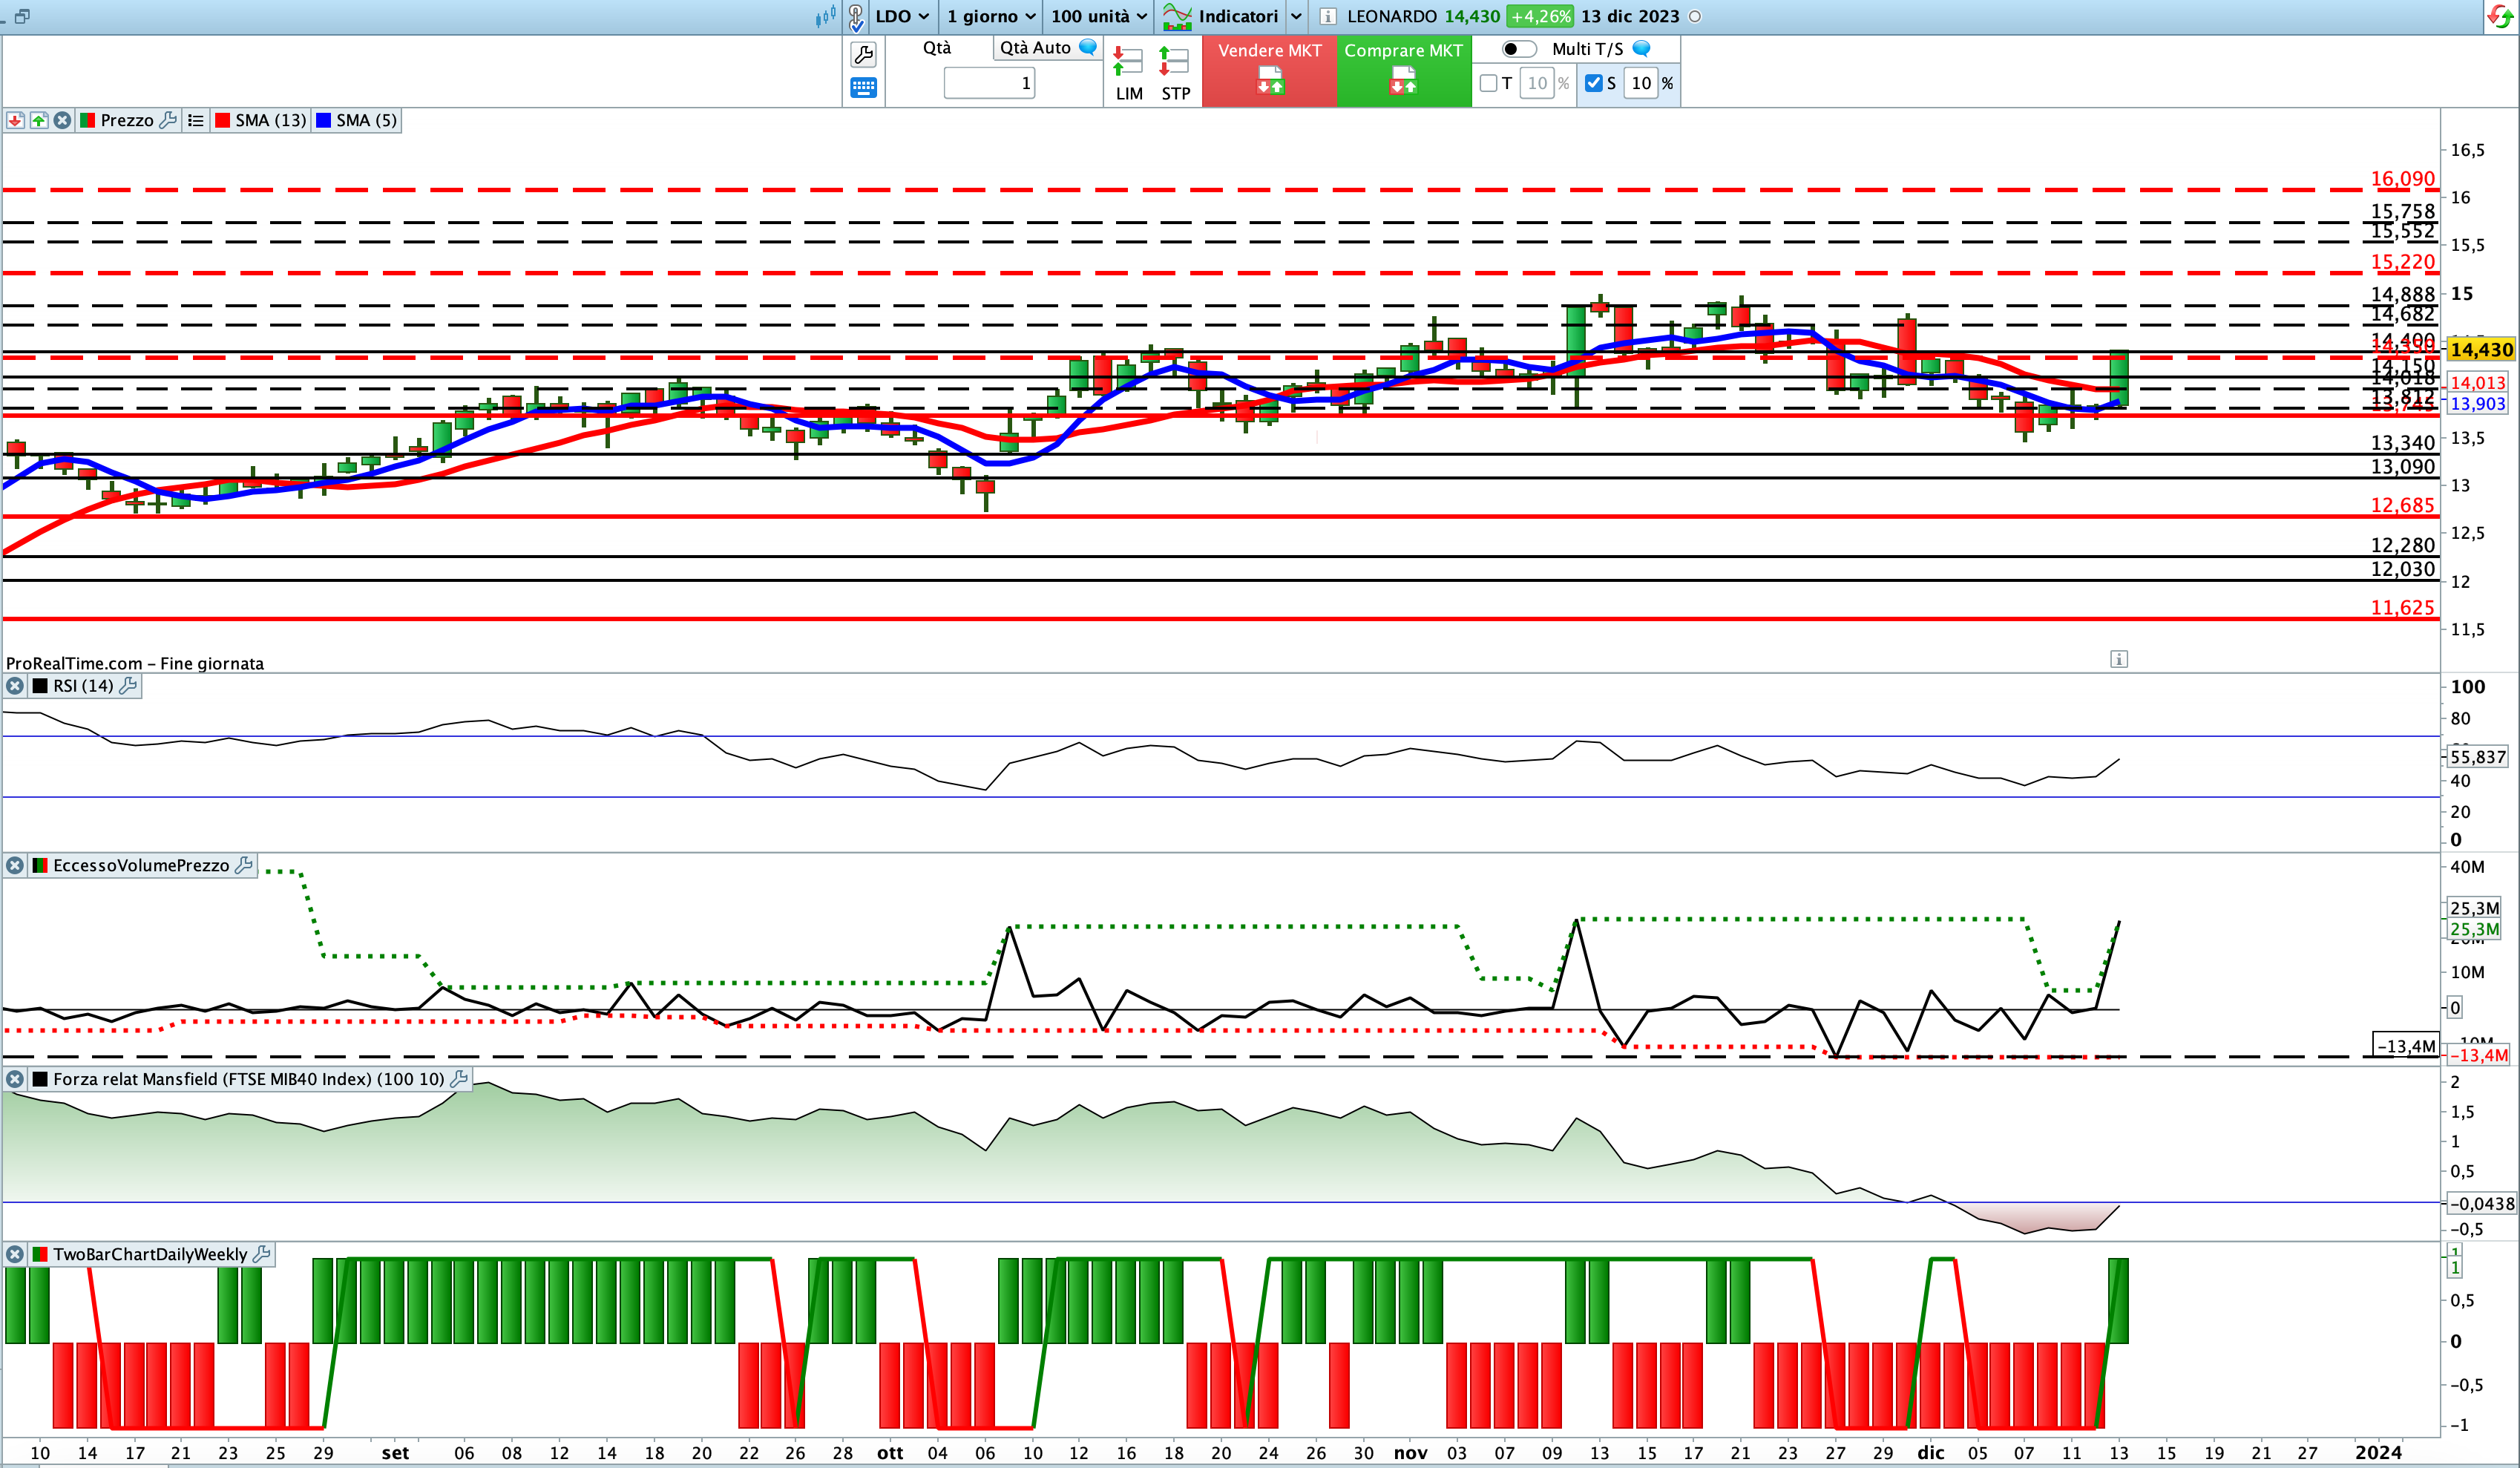This screenshot has width=2520, height=1468.
Task: Expand the dropdown arrow beside Indicatori
Action: 1296,16
